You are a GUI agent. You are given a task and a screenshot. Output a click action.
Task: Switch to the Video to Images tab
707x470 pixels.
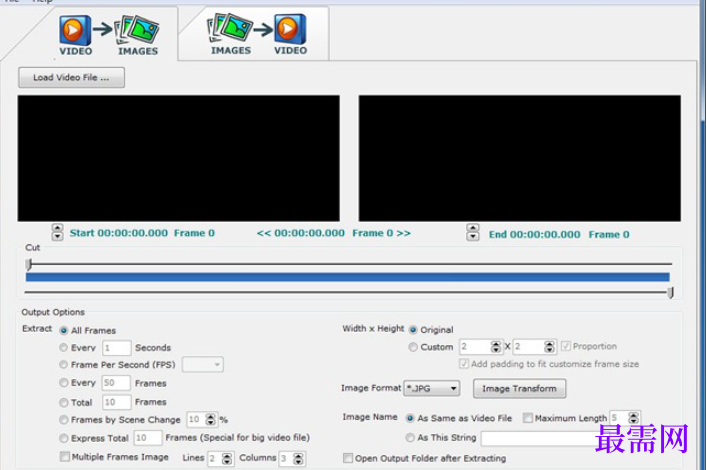coord(108,35)
